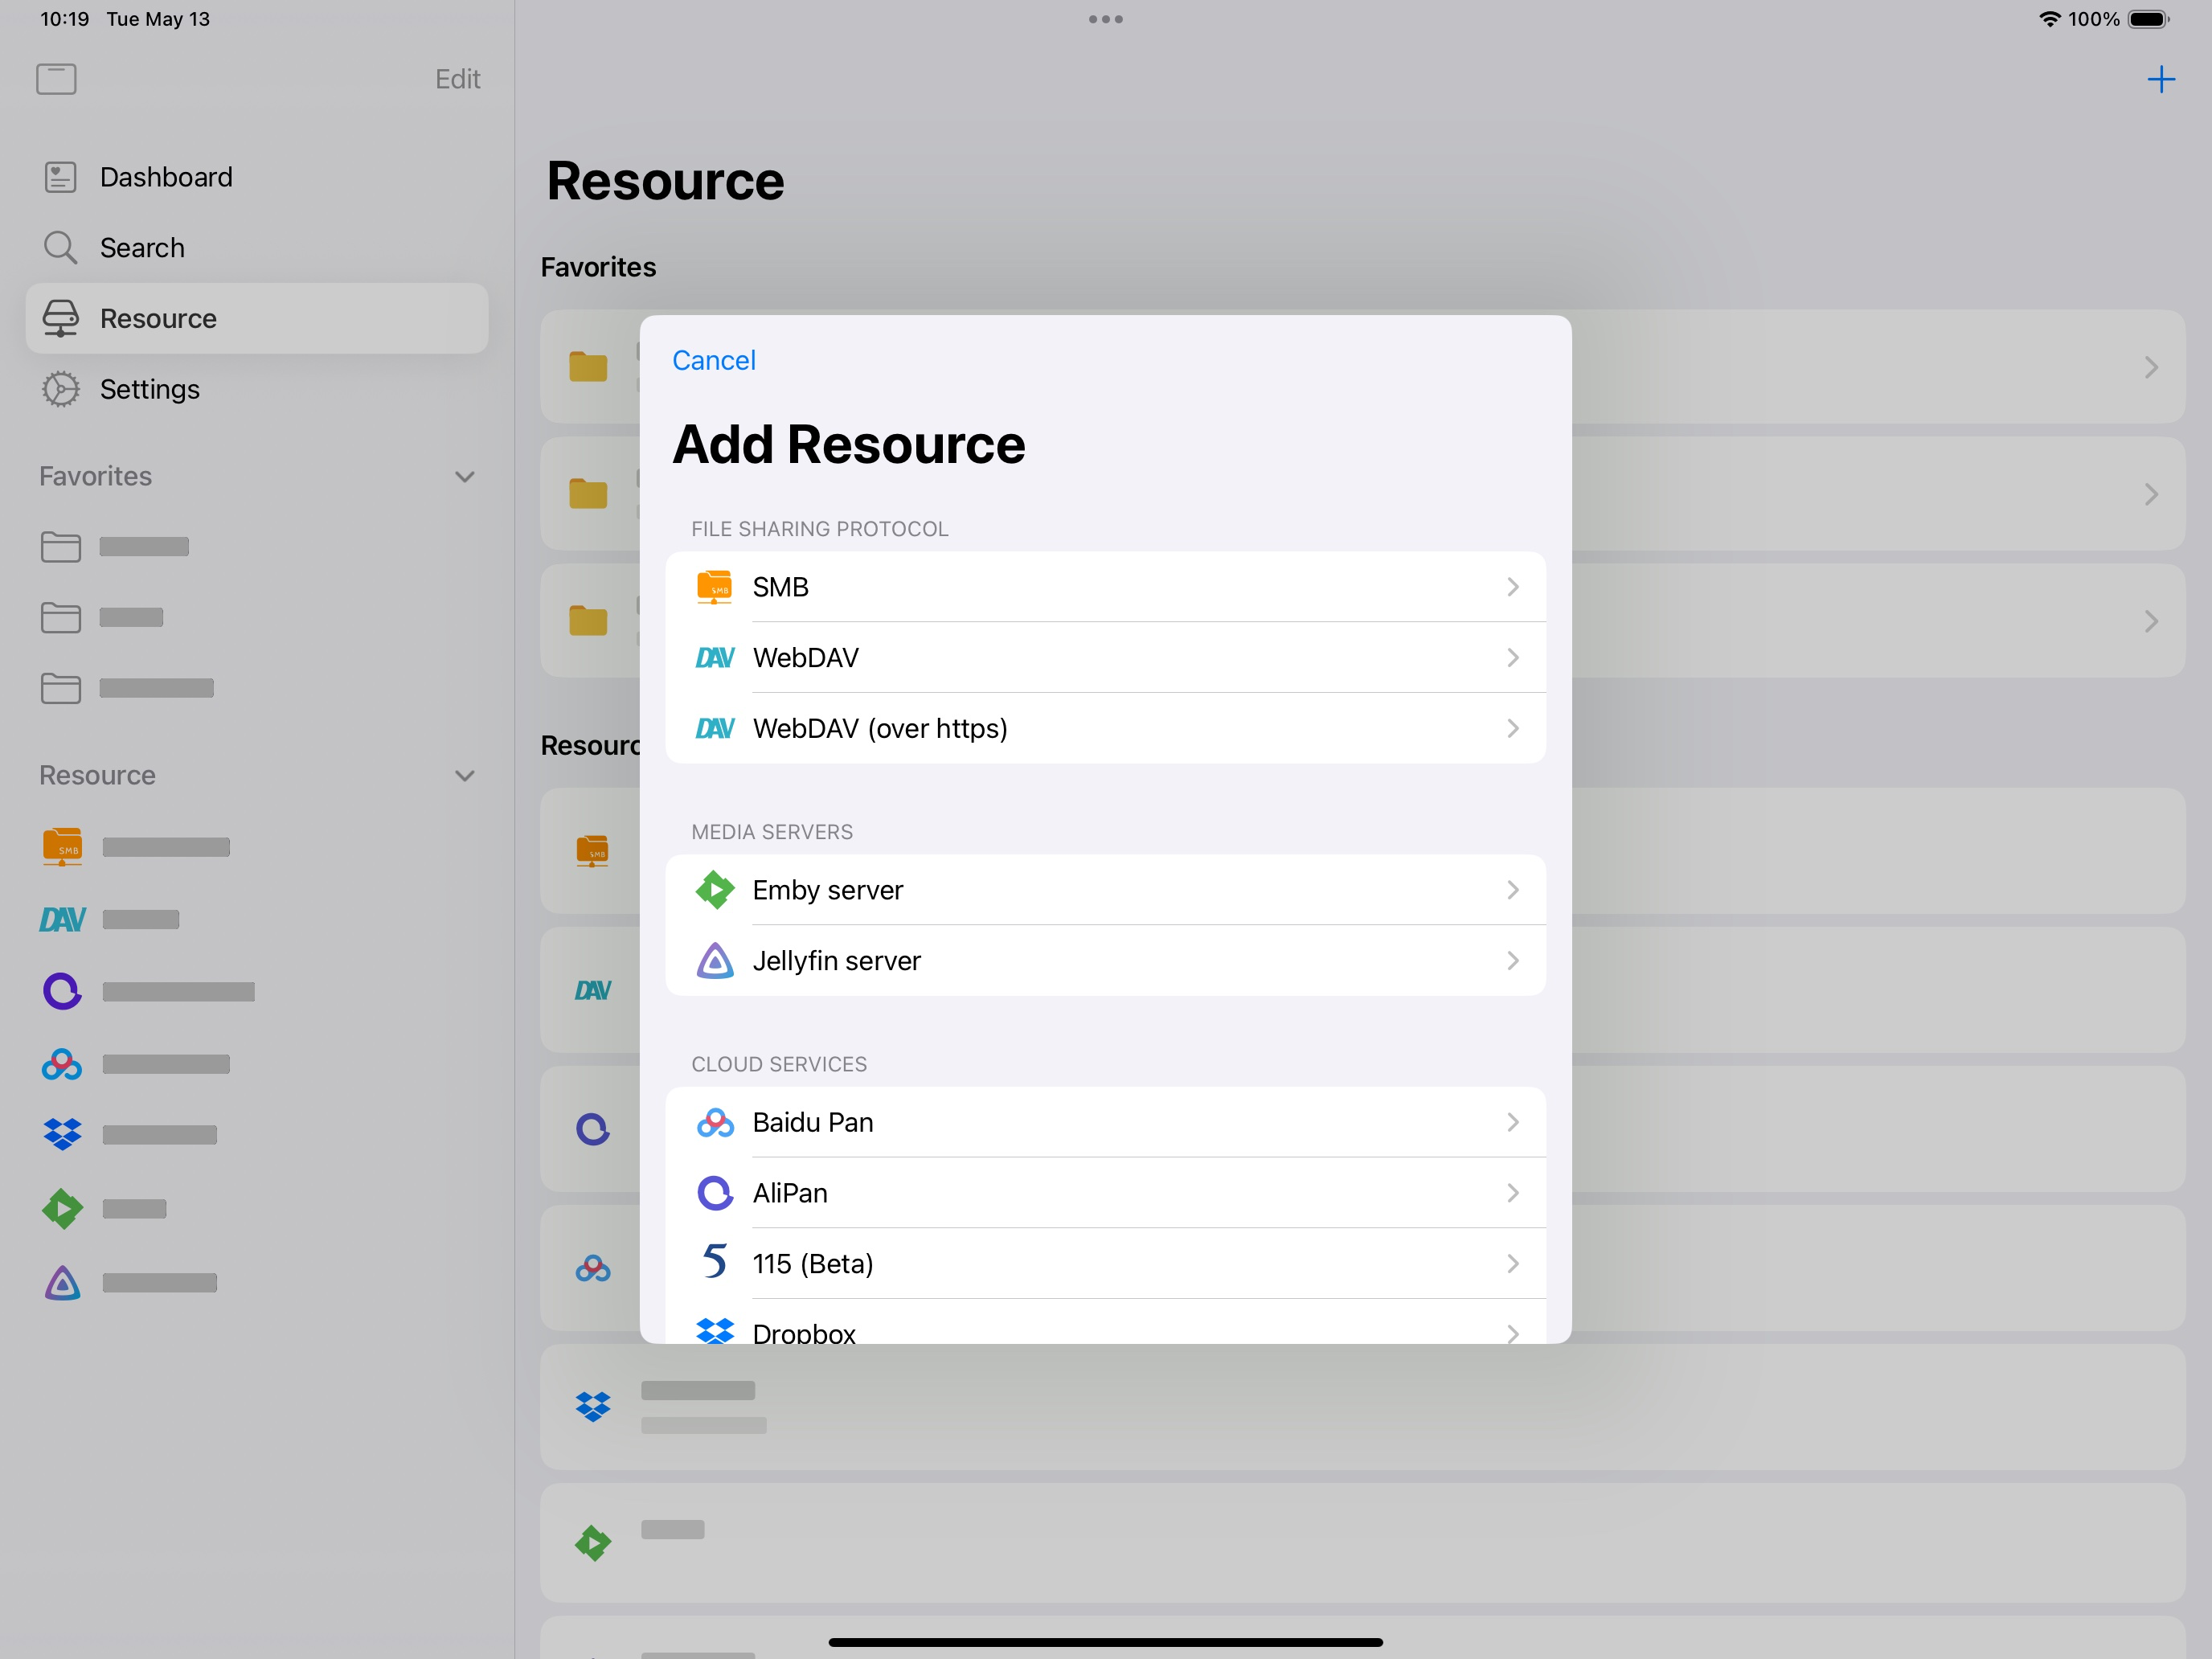
Task: Tap the home indicator bar
Action: click(x=1105, y=1642)
